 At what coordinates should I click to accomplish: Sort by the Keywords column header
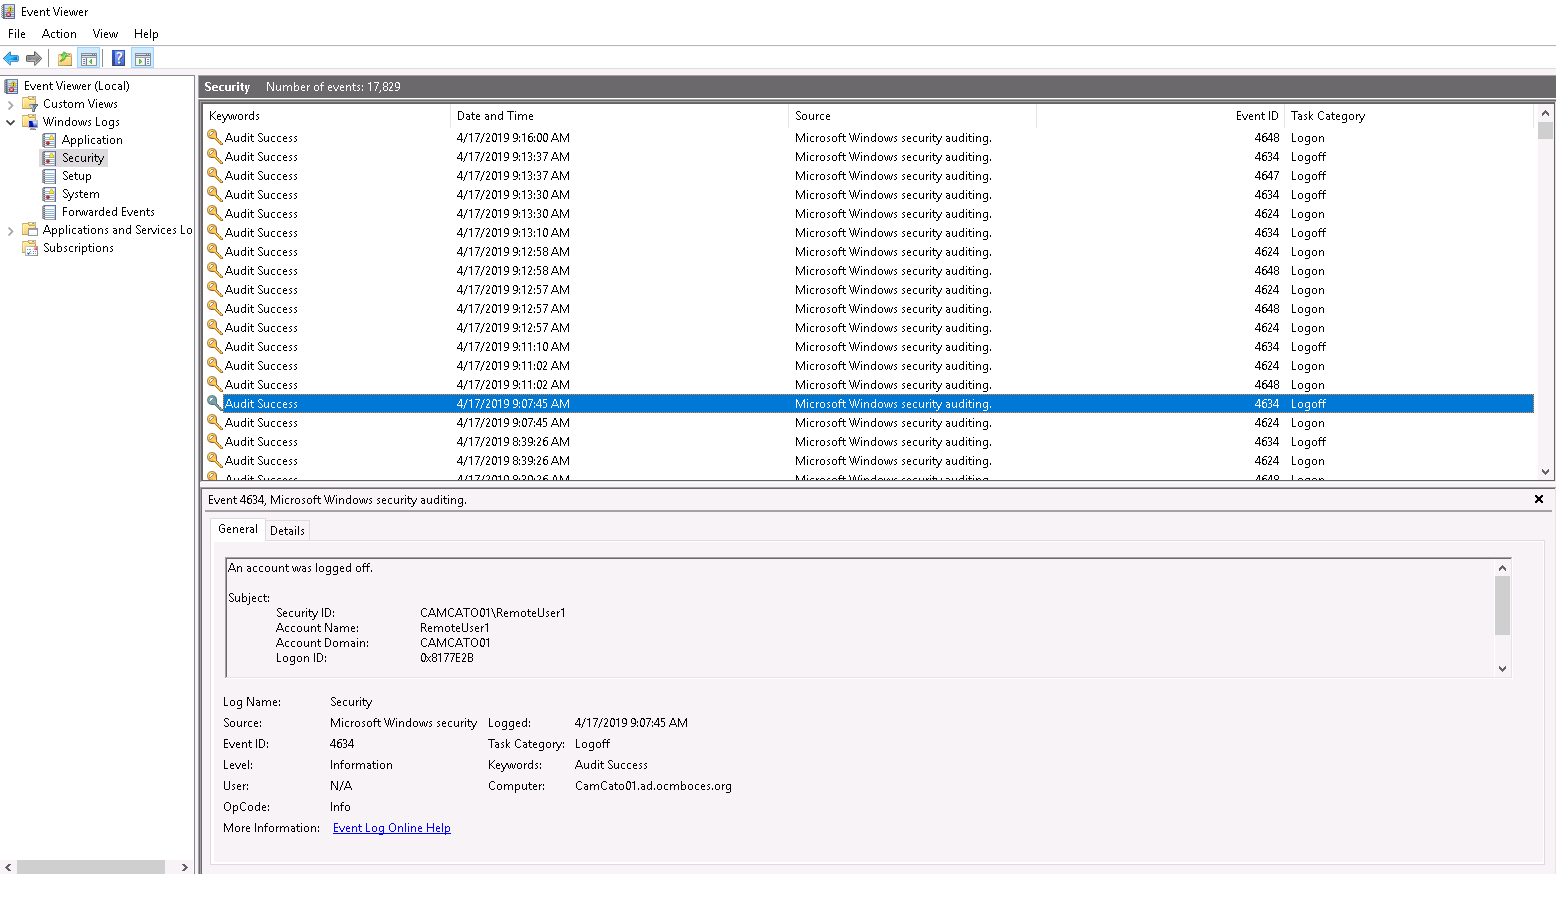point(326,116)
